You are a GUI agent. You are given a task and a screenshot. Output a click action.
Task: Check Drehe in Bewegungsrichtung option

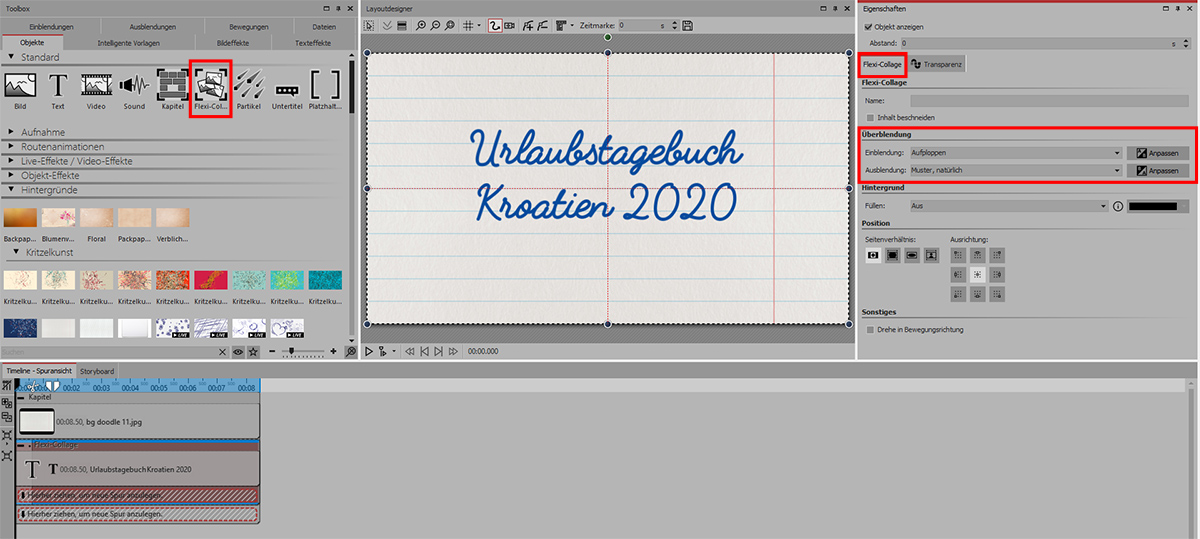tap(870, 329)
